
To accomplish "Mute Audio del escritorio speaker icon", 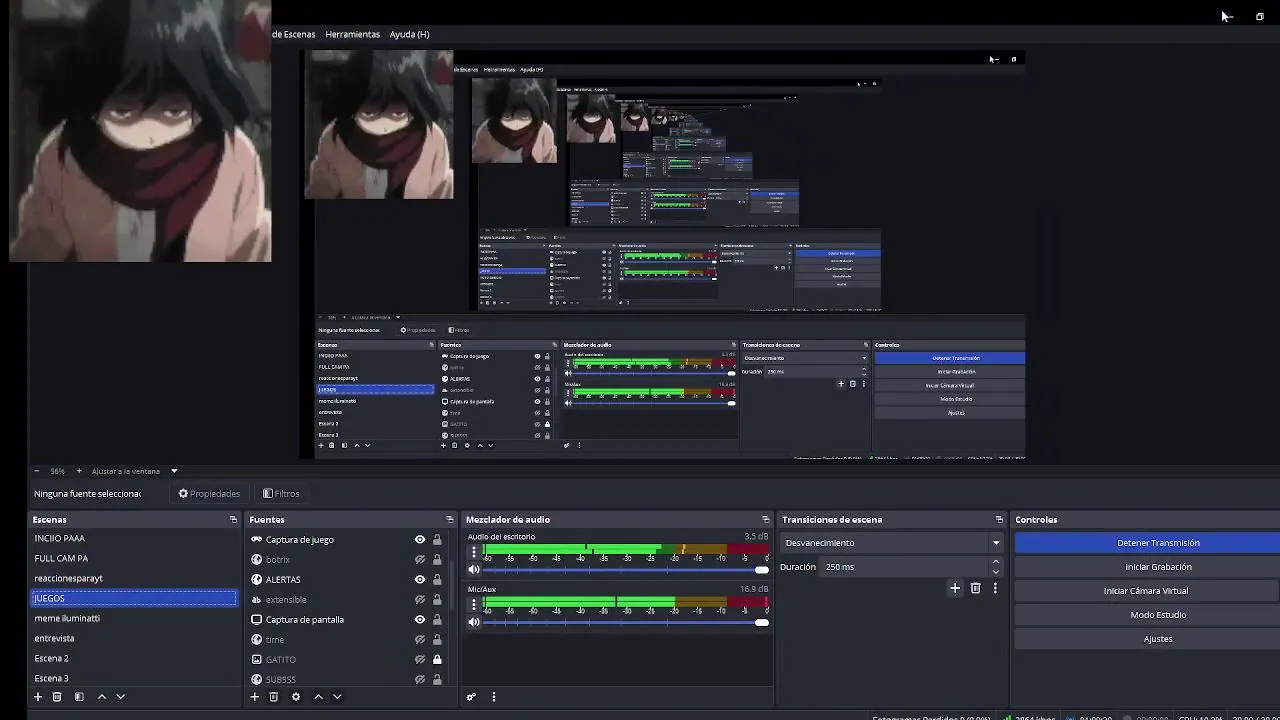I will pyautogui.click(x=474, y=569).
